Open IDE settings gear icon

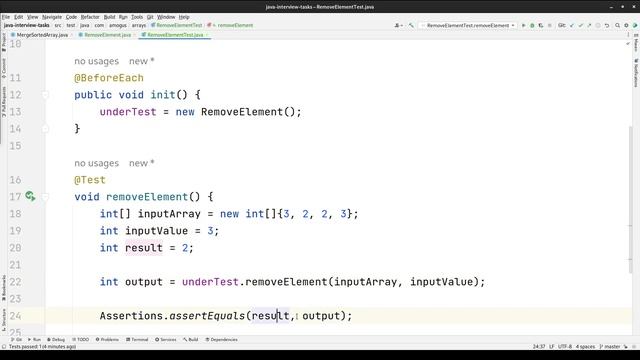(x=626, y=25)
